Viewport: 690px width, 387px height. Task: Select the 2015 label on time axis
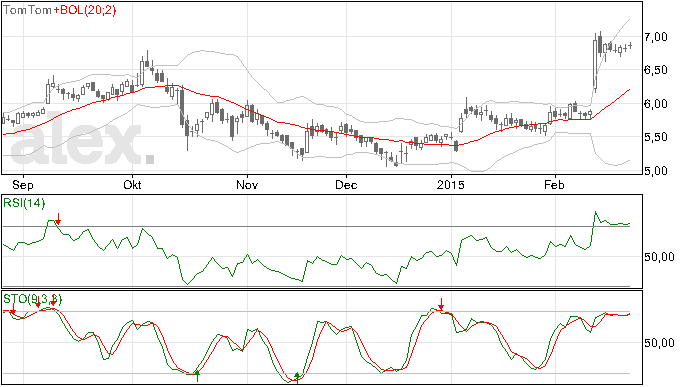pos(451,184)
